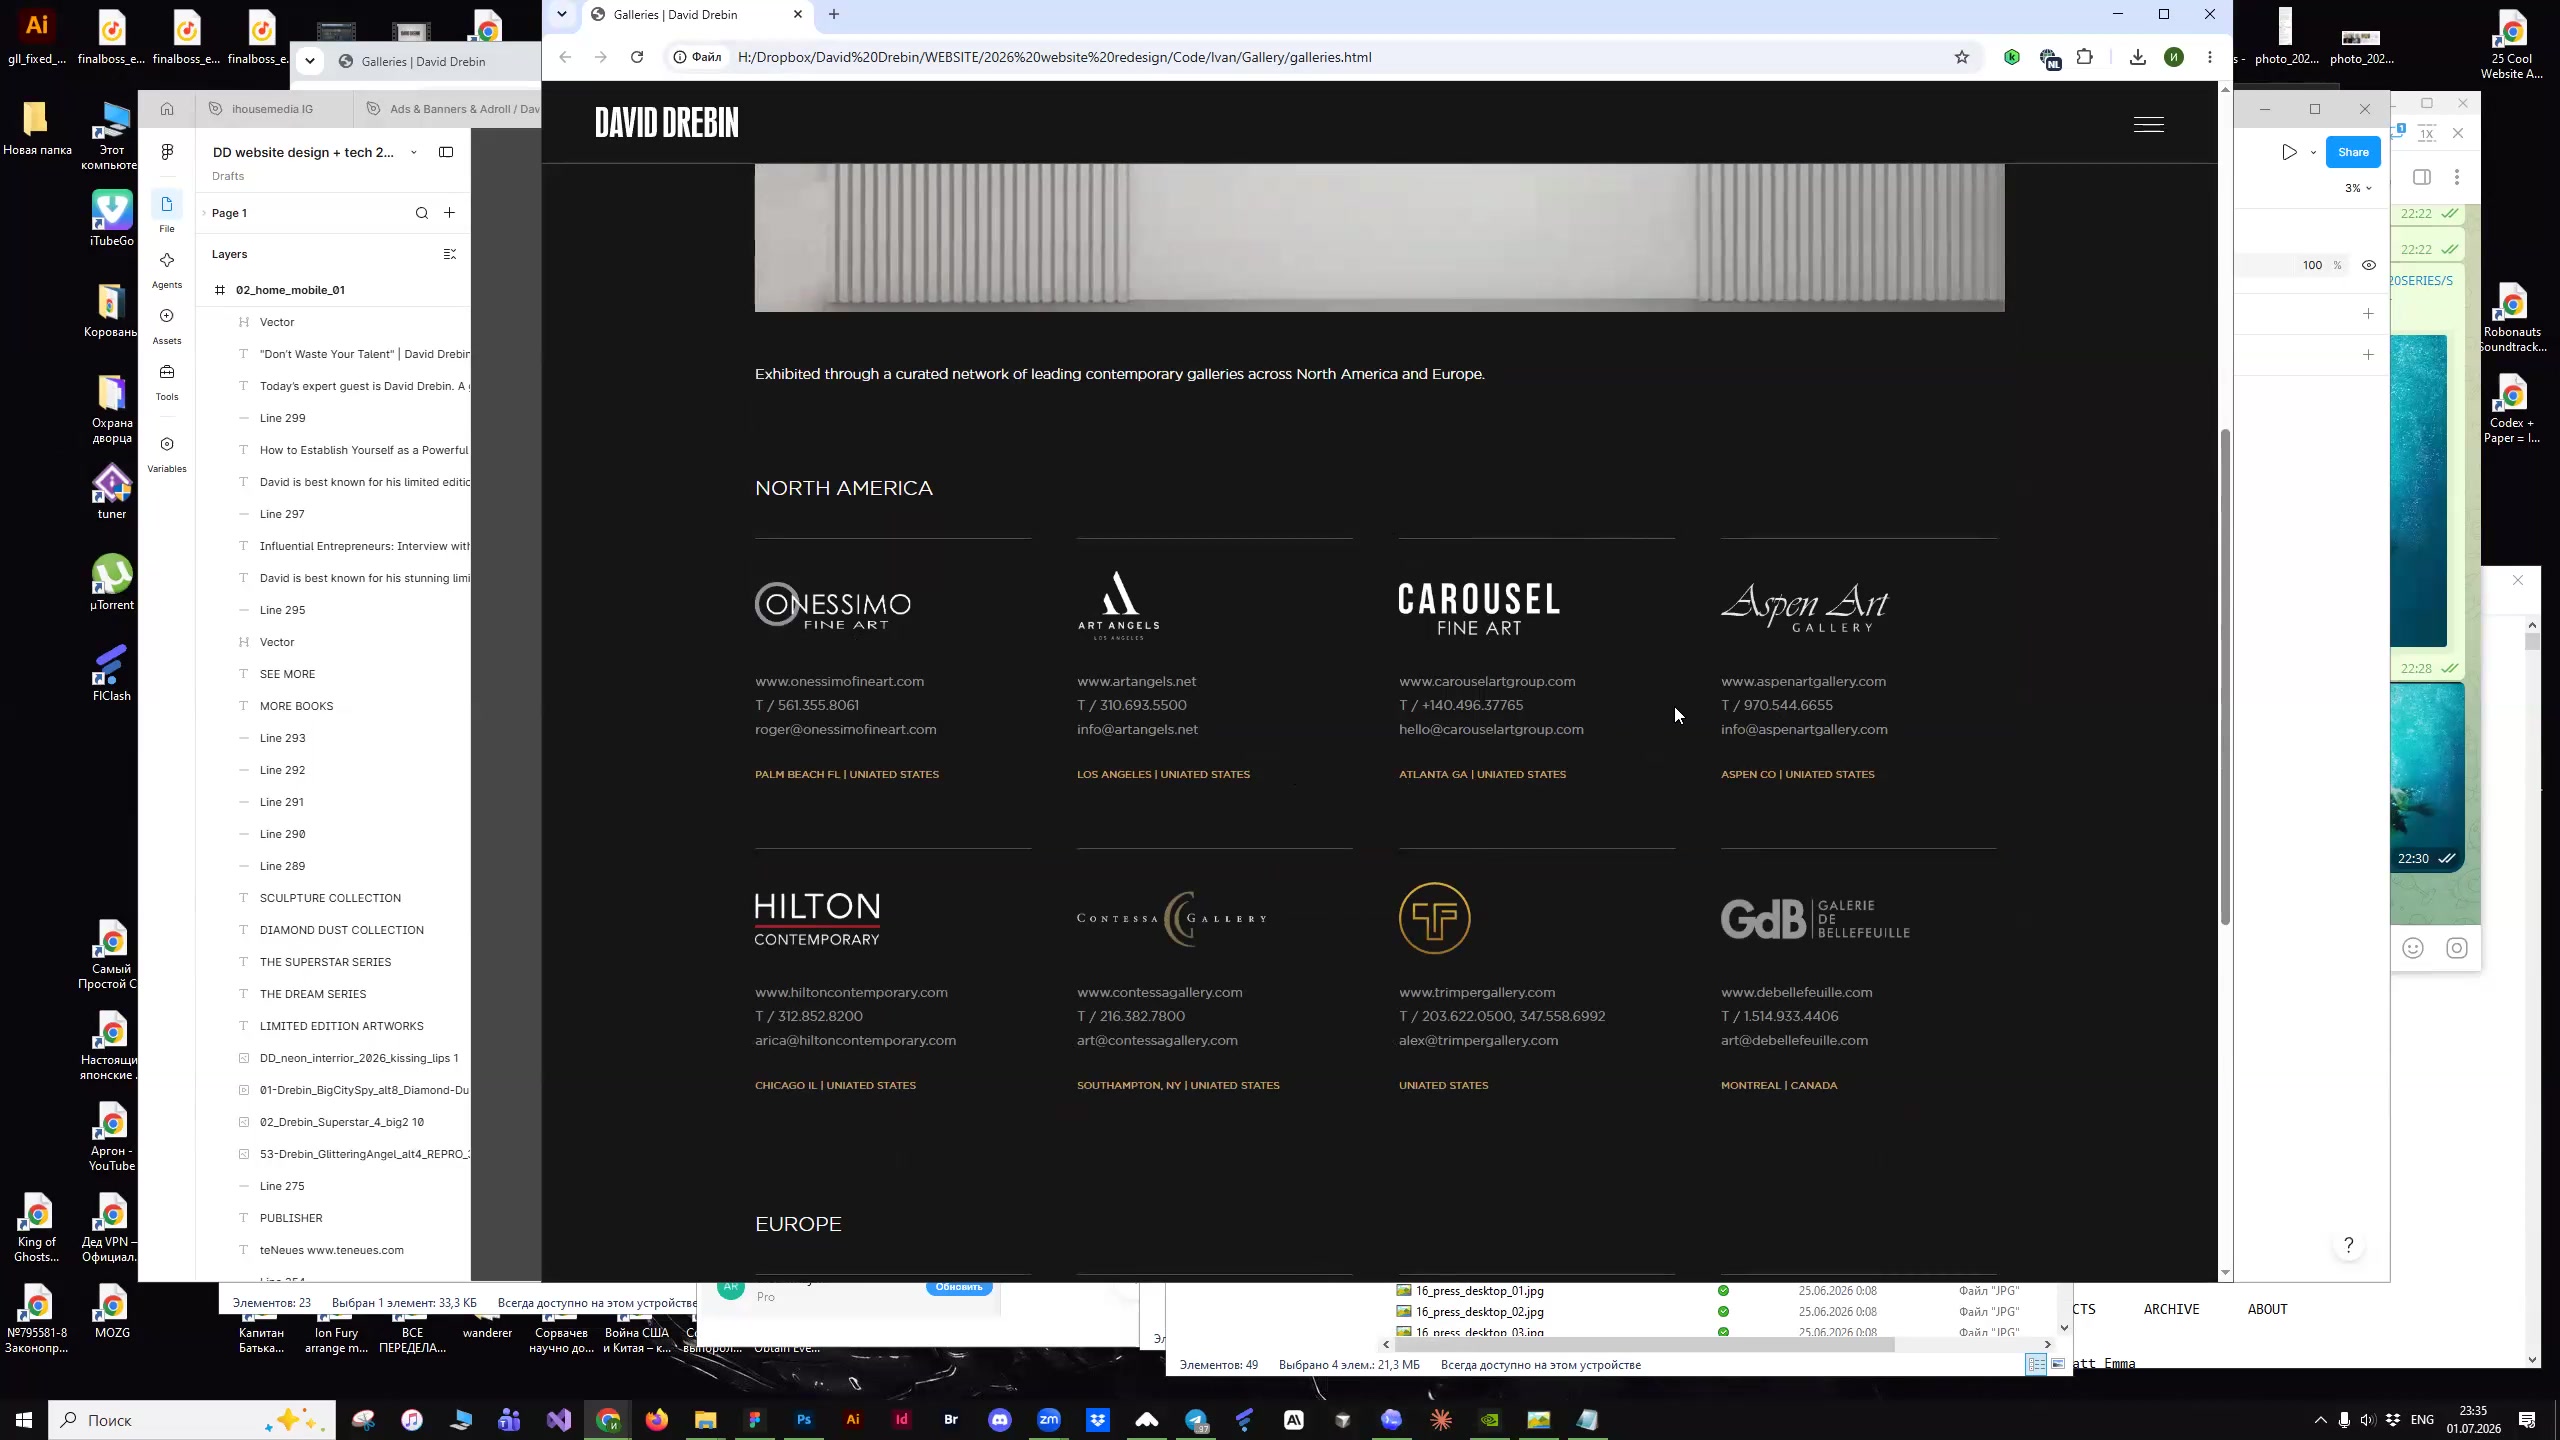The image size is (2560, 1440).
Task: Open www.carouselartgroup.com link
Action: [1487, 681]
